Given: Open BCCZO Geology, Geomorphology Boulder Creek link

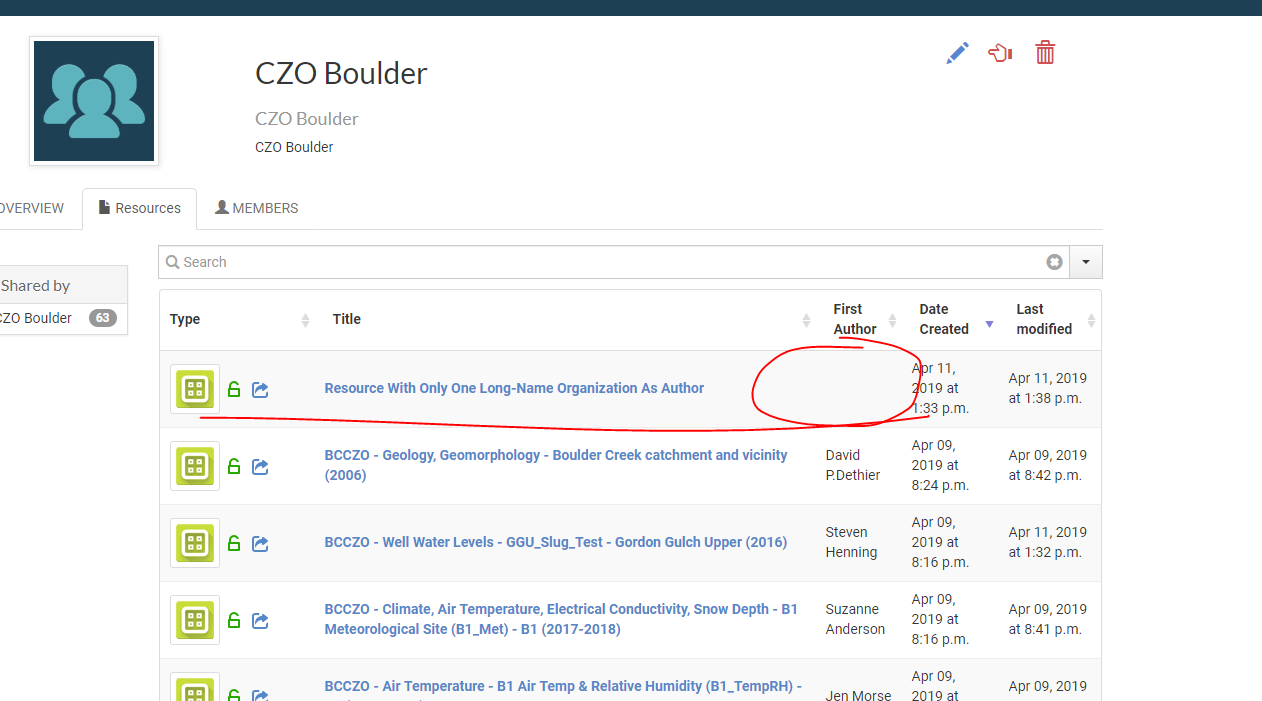Looking at the screenshot, I should [x=556, y=465].
